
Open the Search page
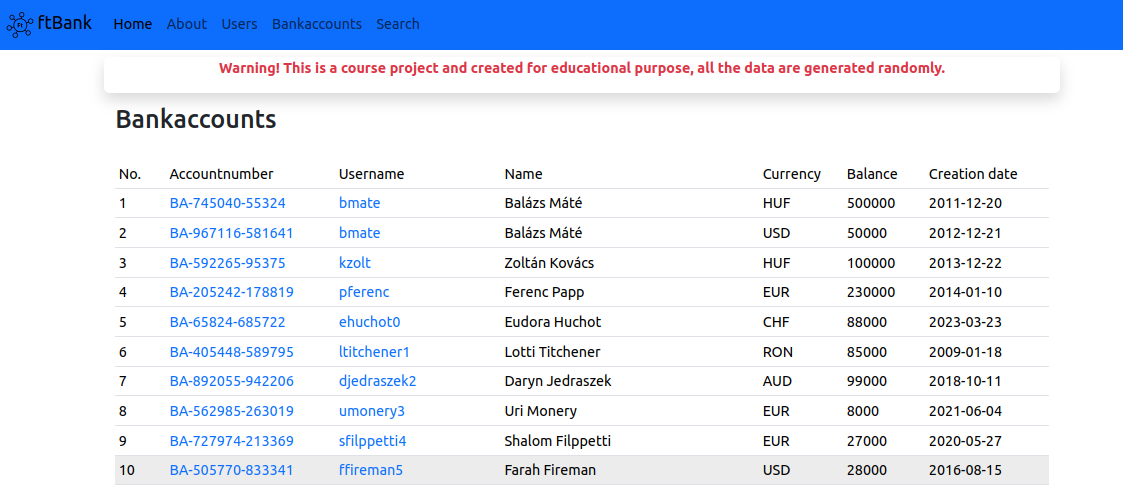click(398, 24)
